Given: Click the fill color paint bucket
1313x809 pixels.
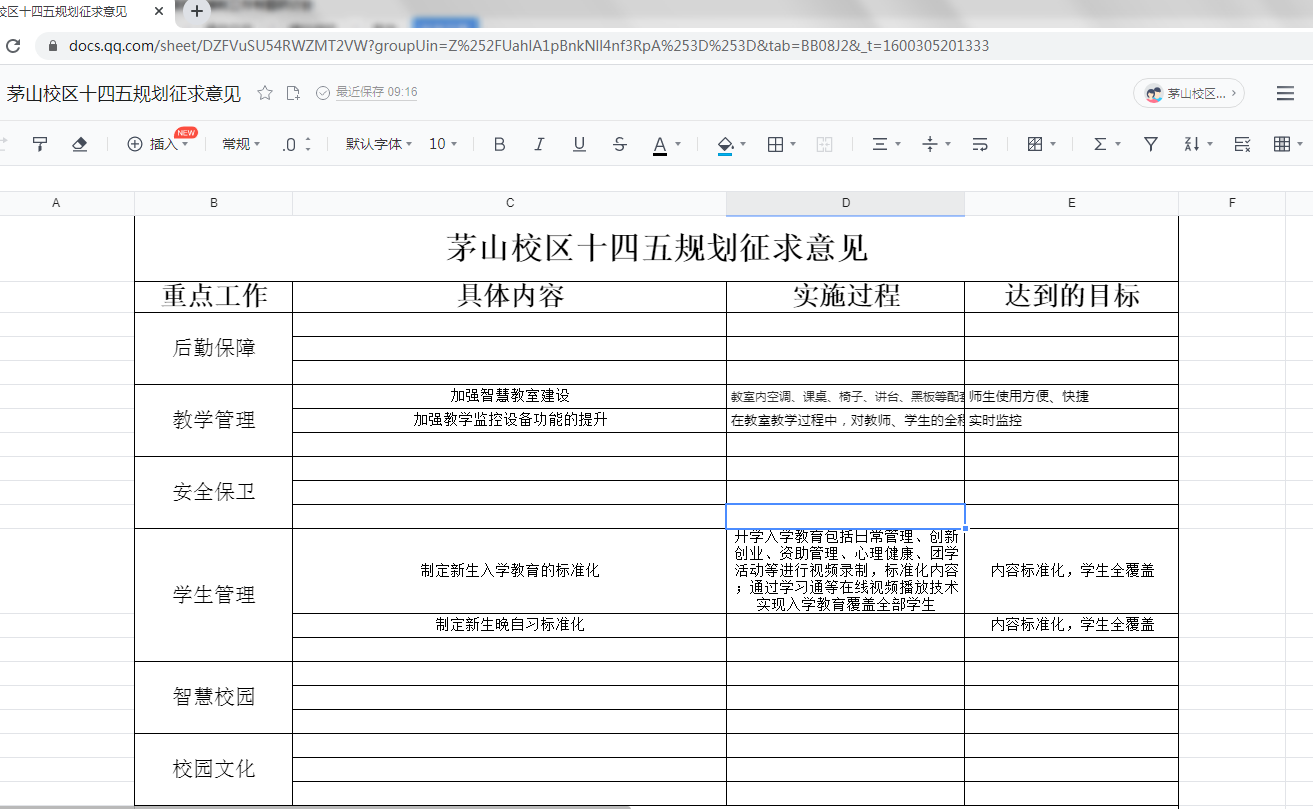Looking at the screenshot, I should [726, 144].
